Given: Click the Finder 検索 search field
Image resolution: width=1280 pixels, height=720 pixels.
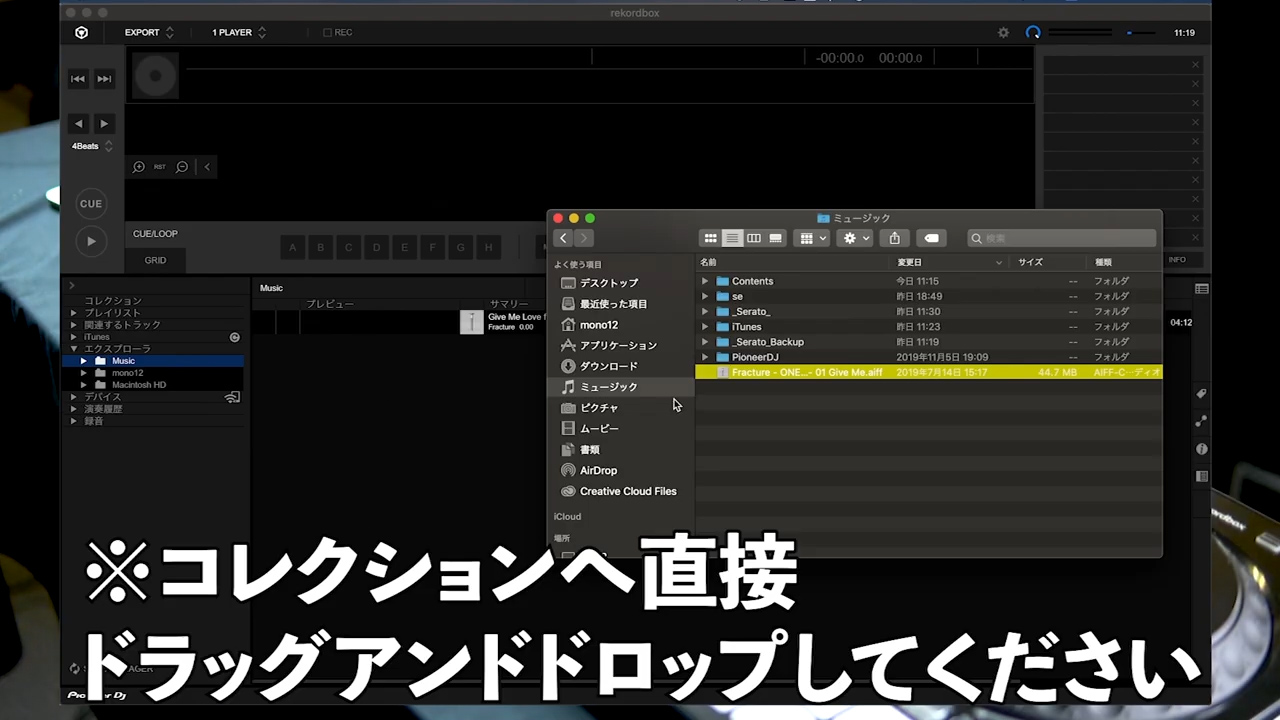Looking at the screenshot, I should click(x=1062, y=238).
